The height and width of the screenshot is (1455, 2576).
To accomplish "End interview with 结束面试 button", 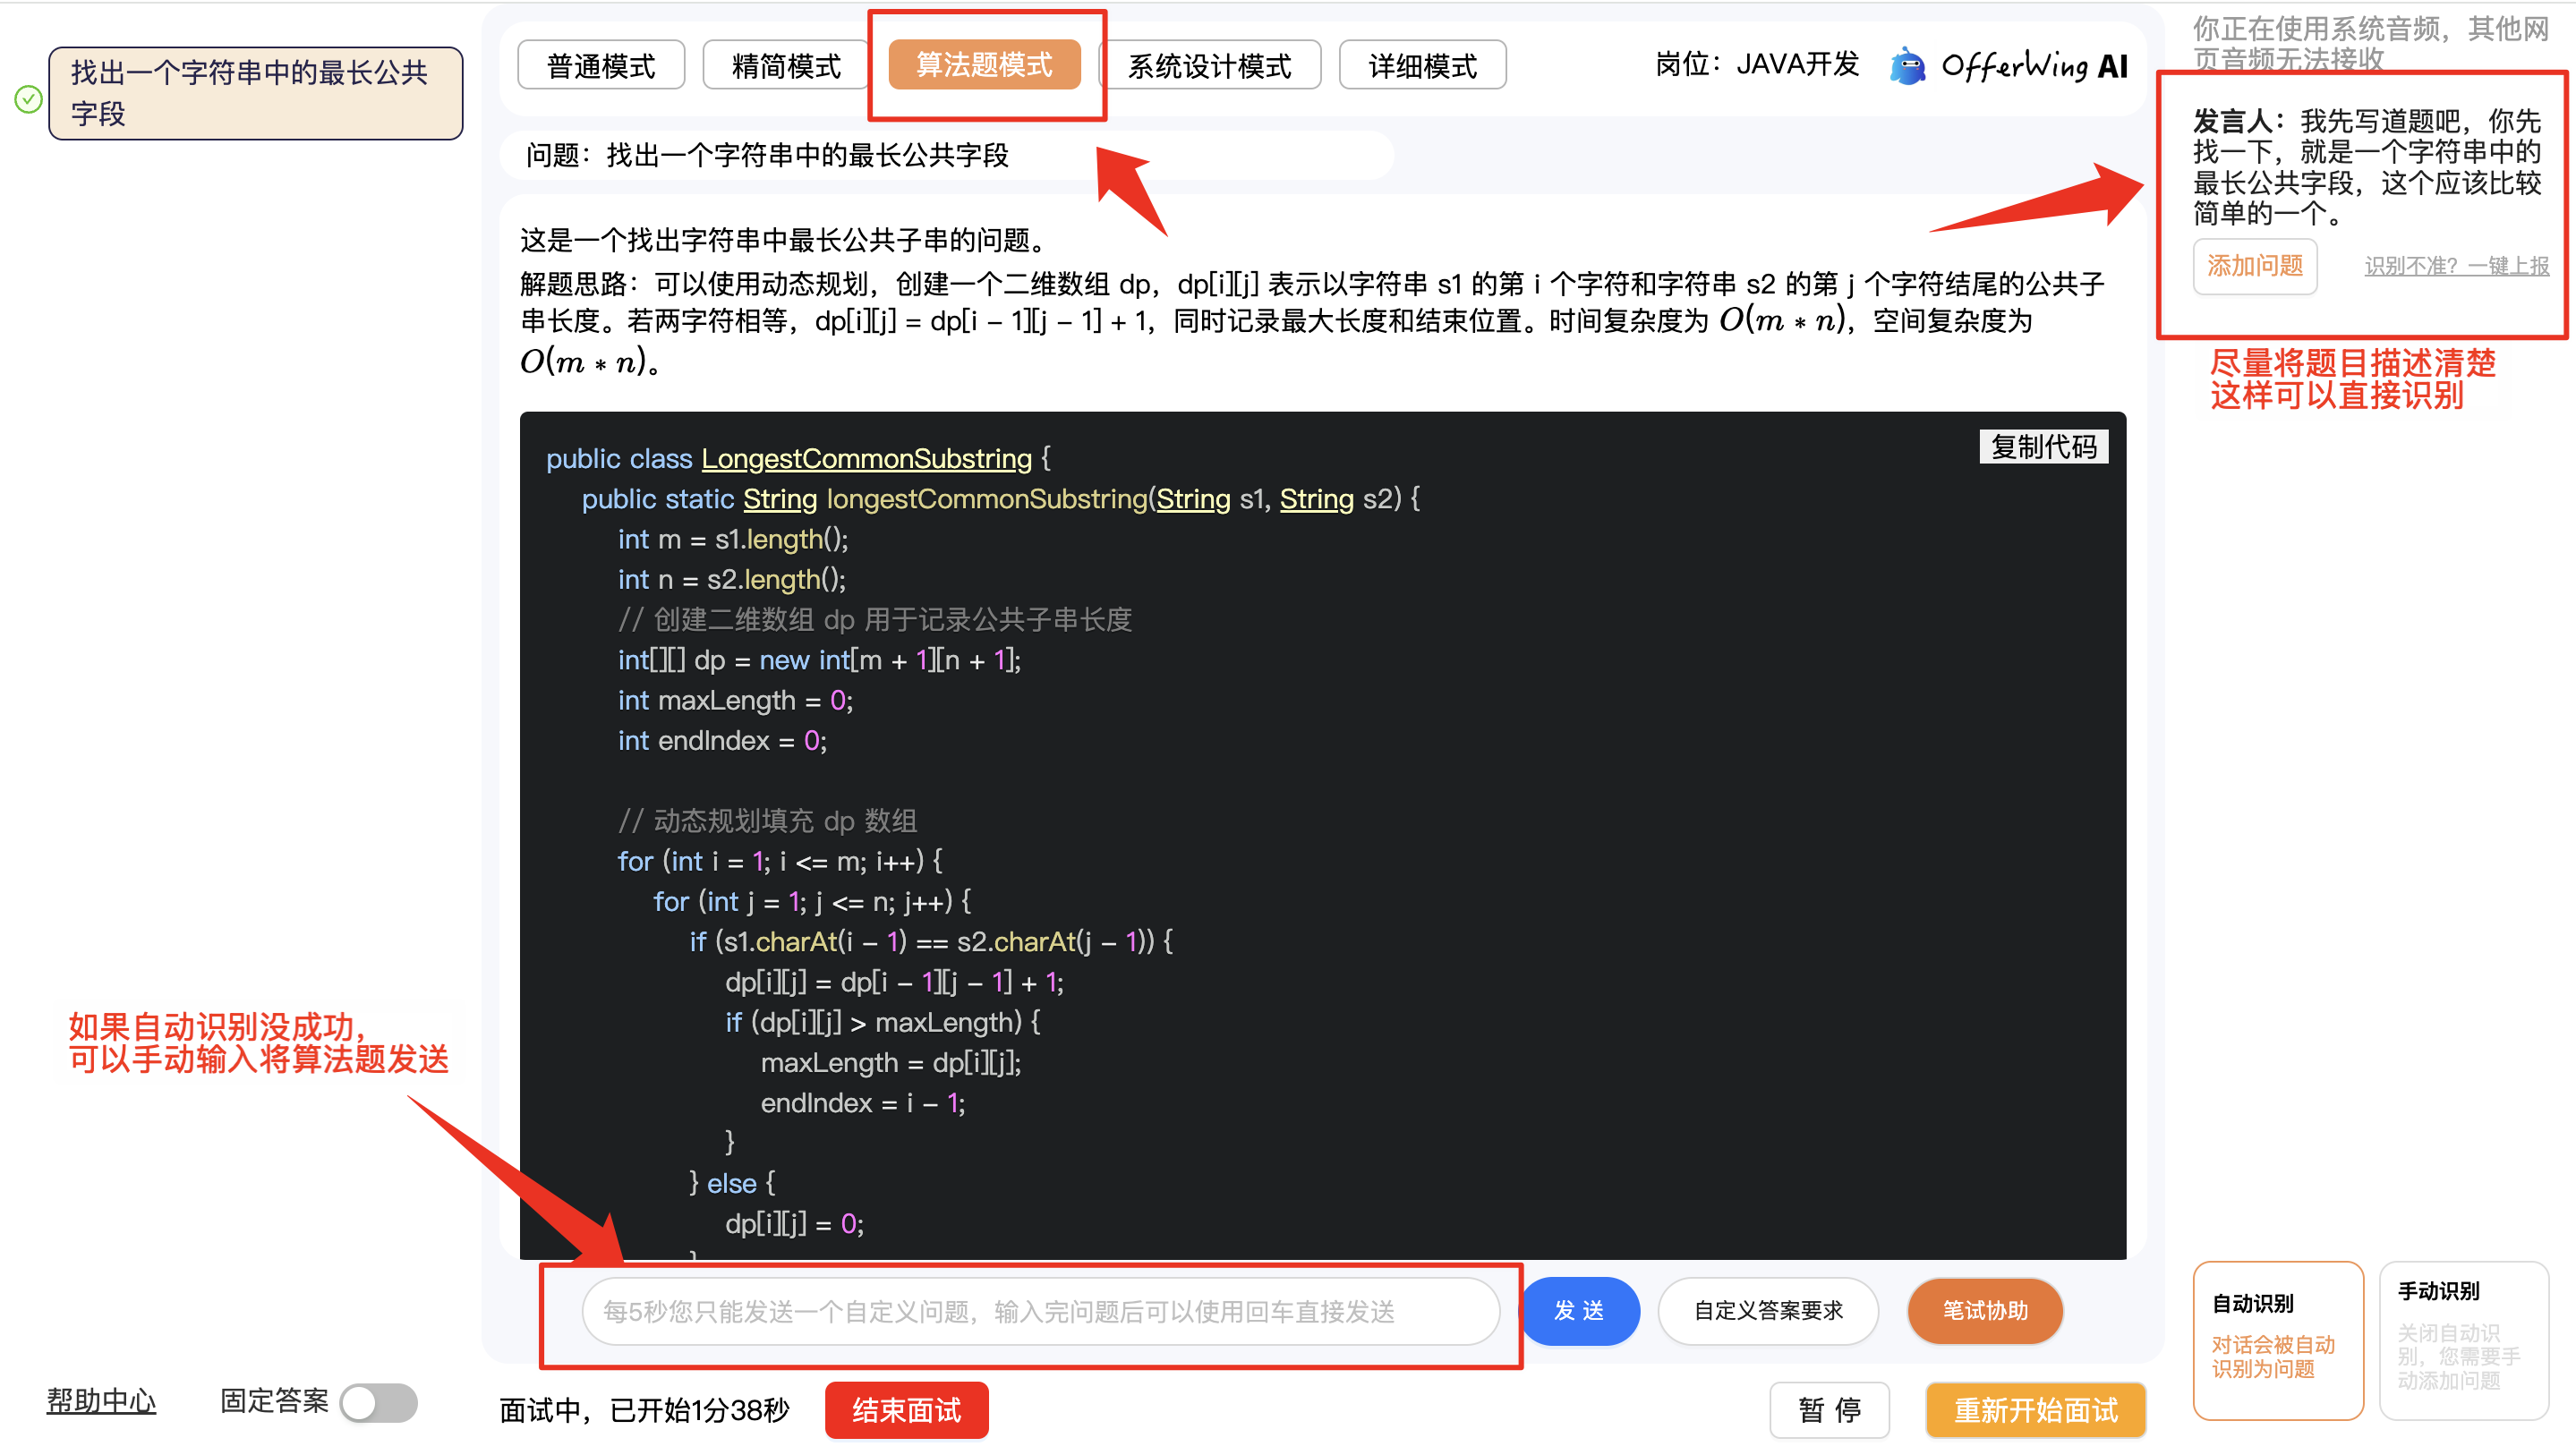I will [x=906, y=1410].
